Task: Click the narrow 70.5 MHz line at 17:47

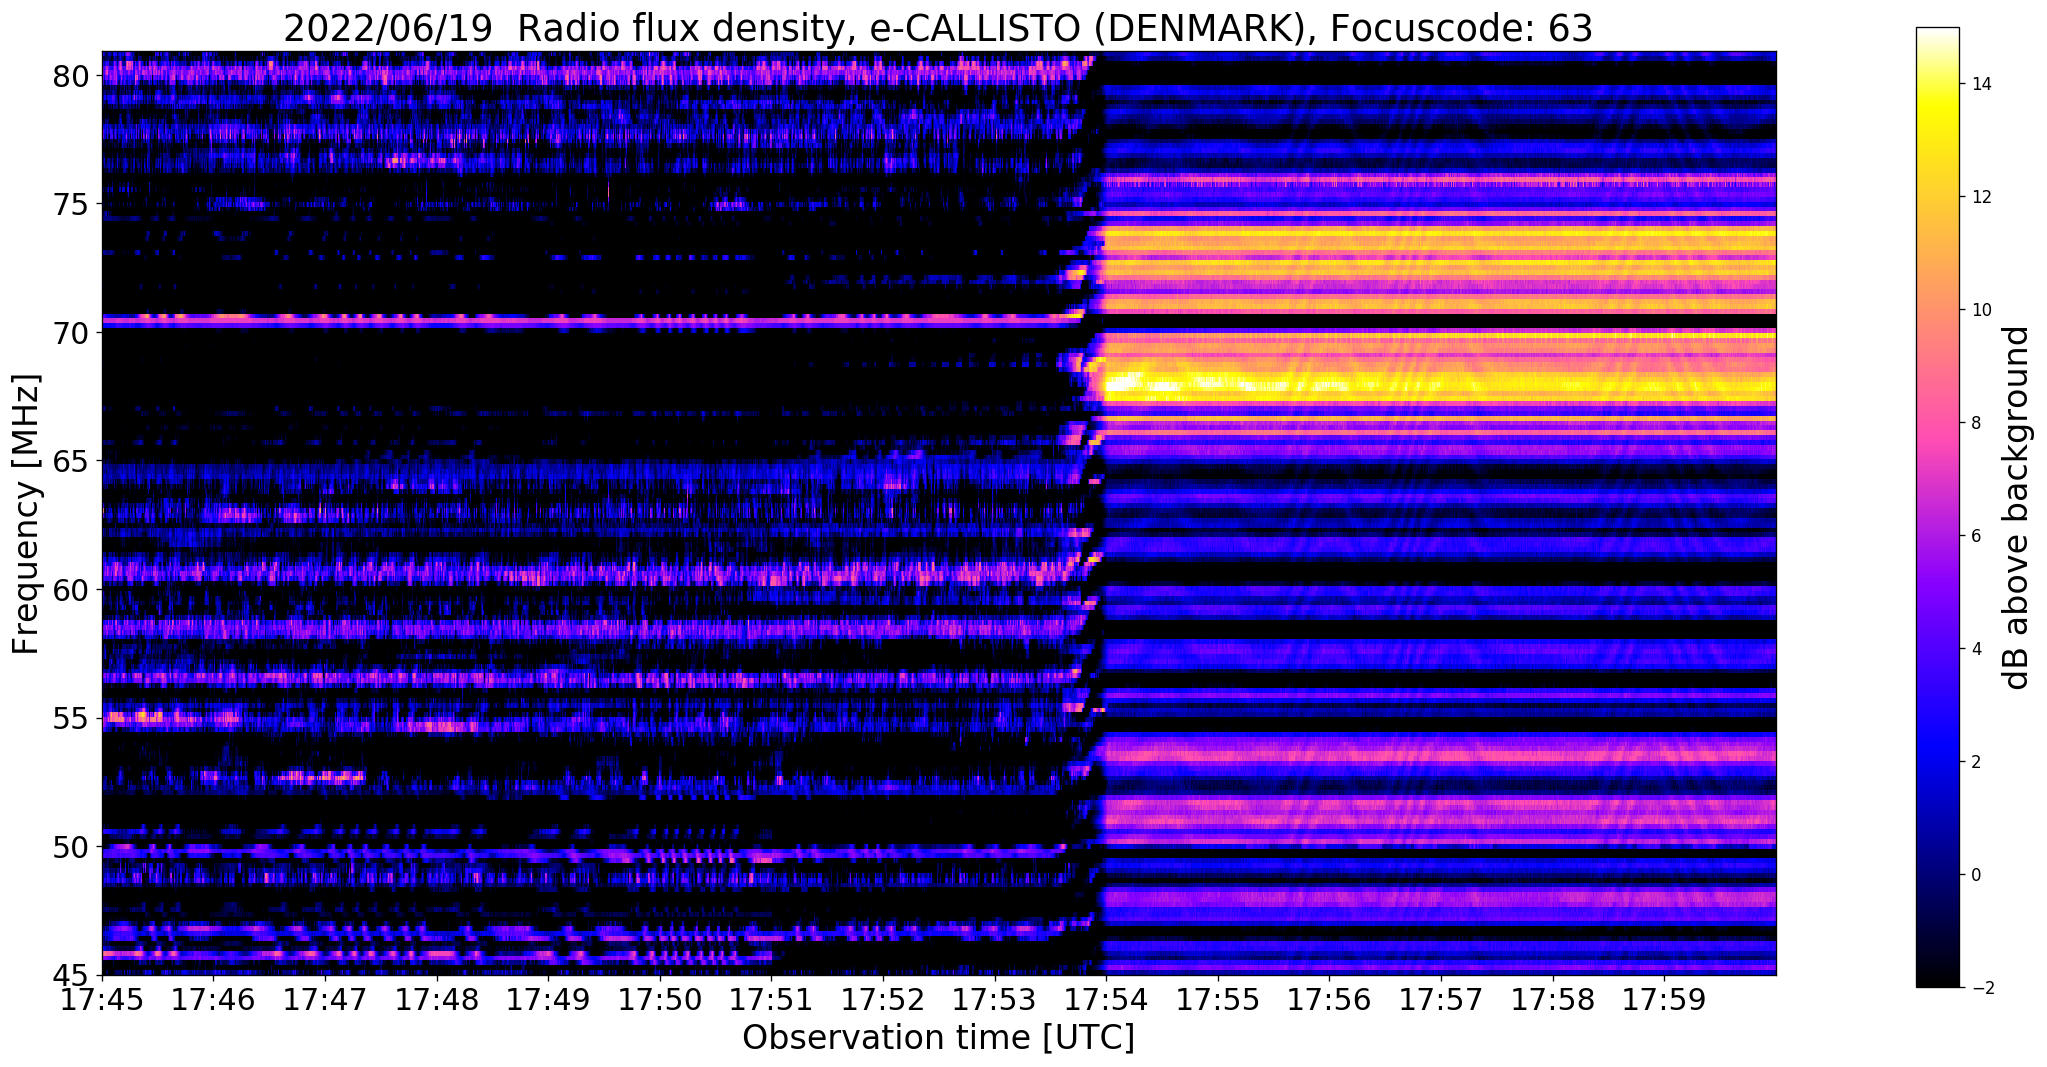Action: point(325,320)
